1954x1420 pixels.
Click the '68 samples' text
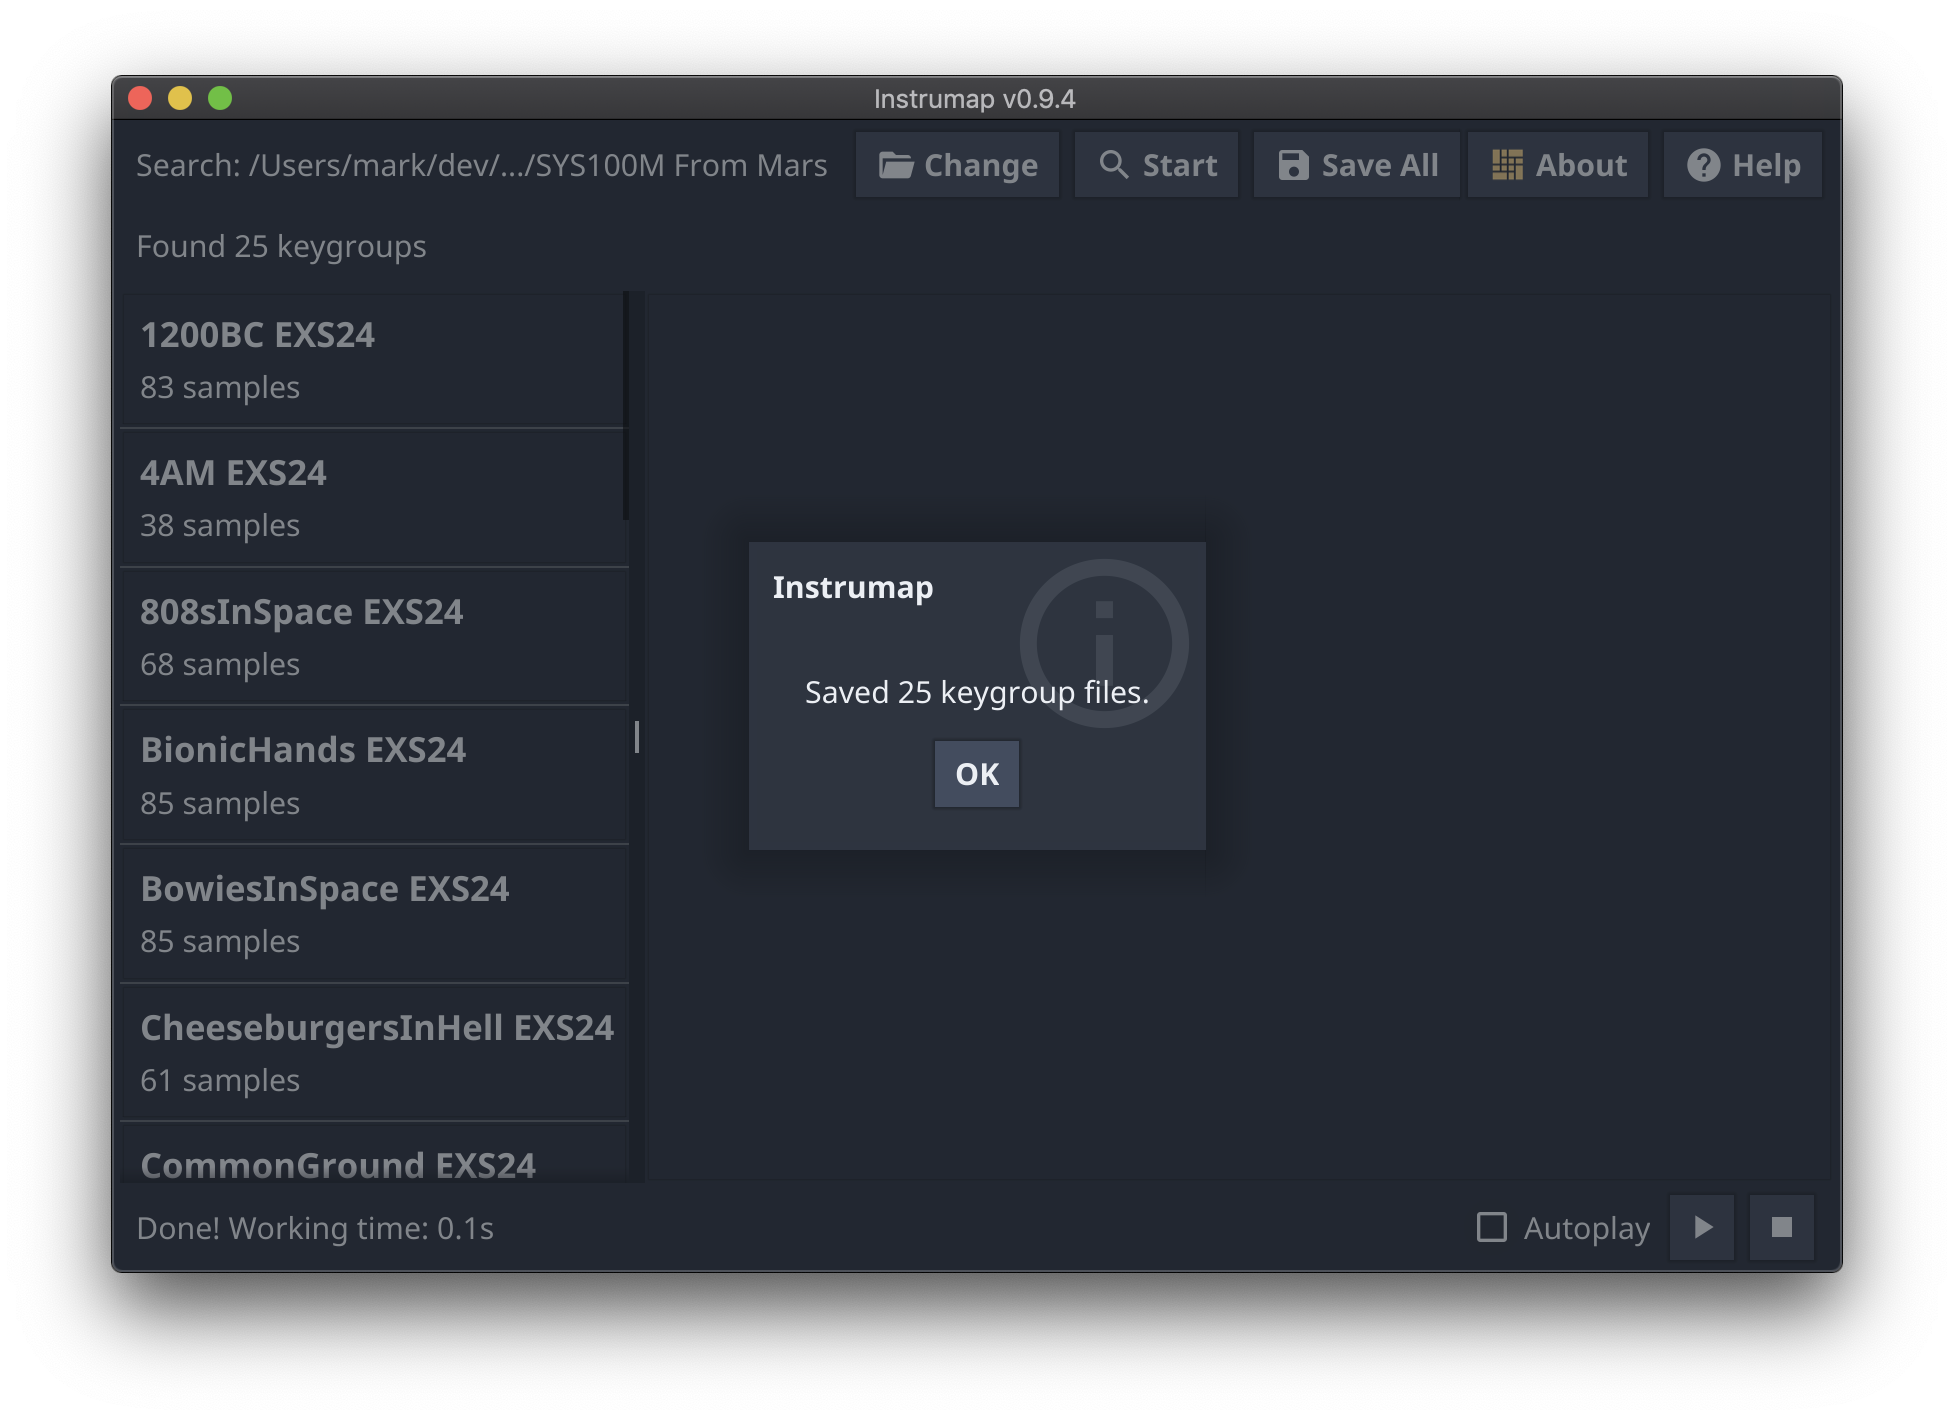(x=220, y=665)
